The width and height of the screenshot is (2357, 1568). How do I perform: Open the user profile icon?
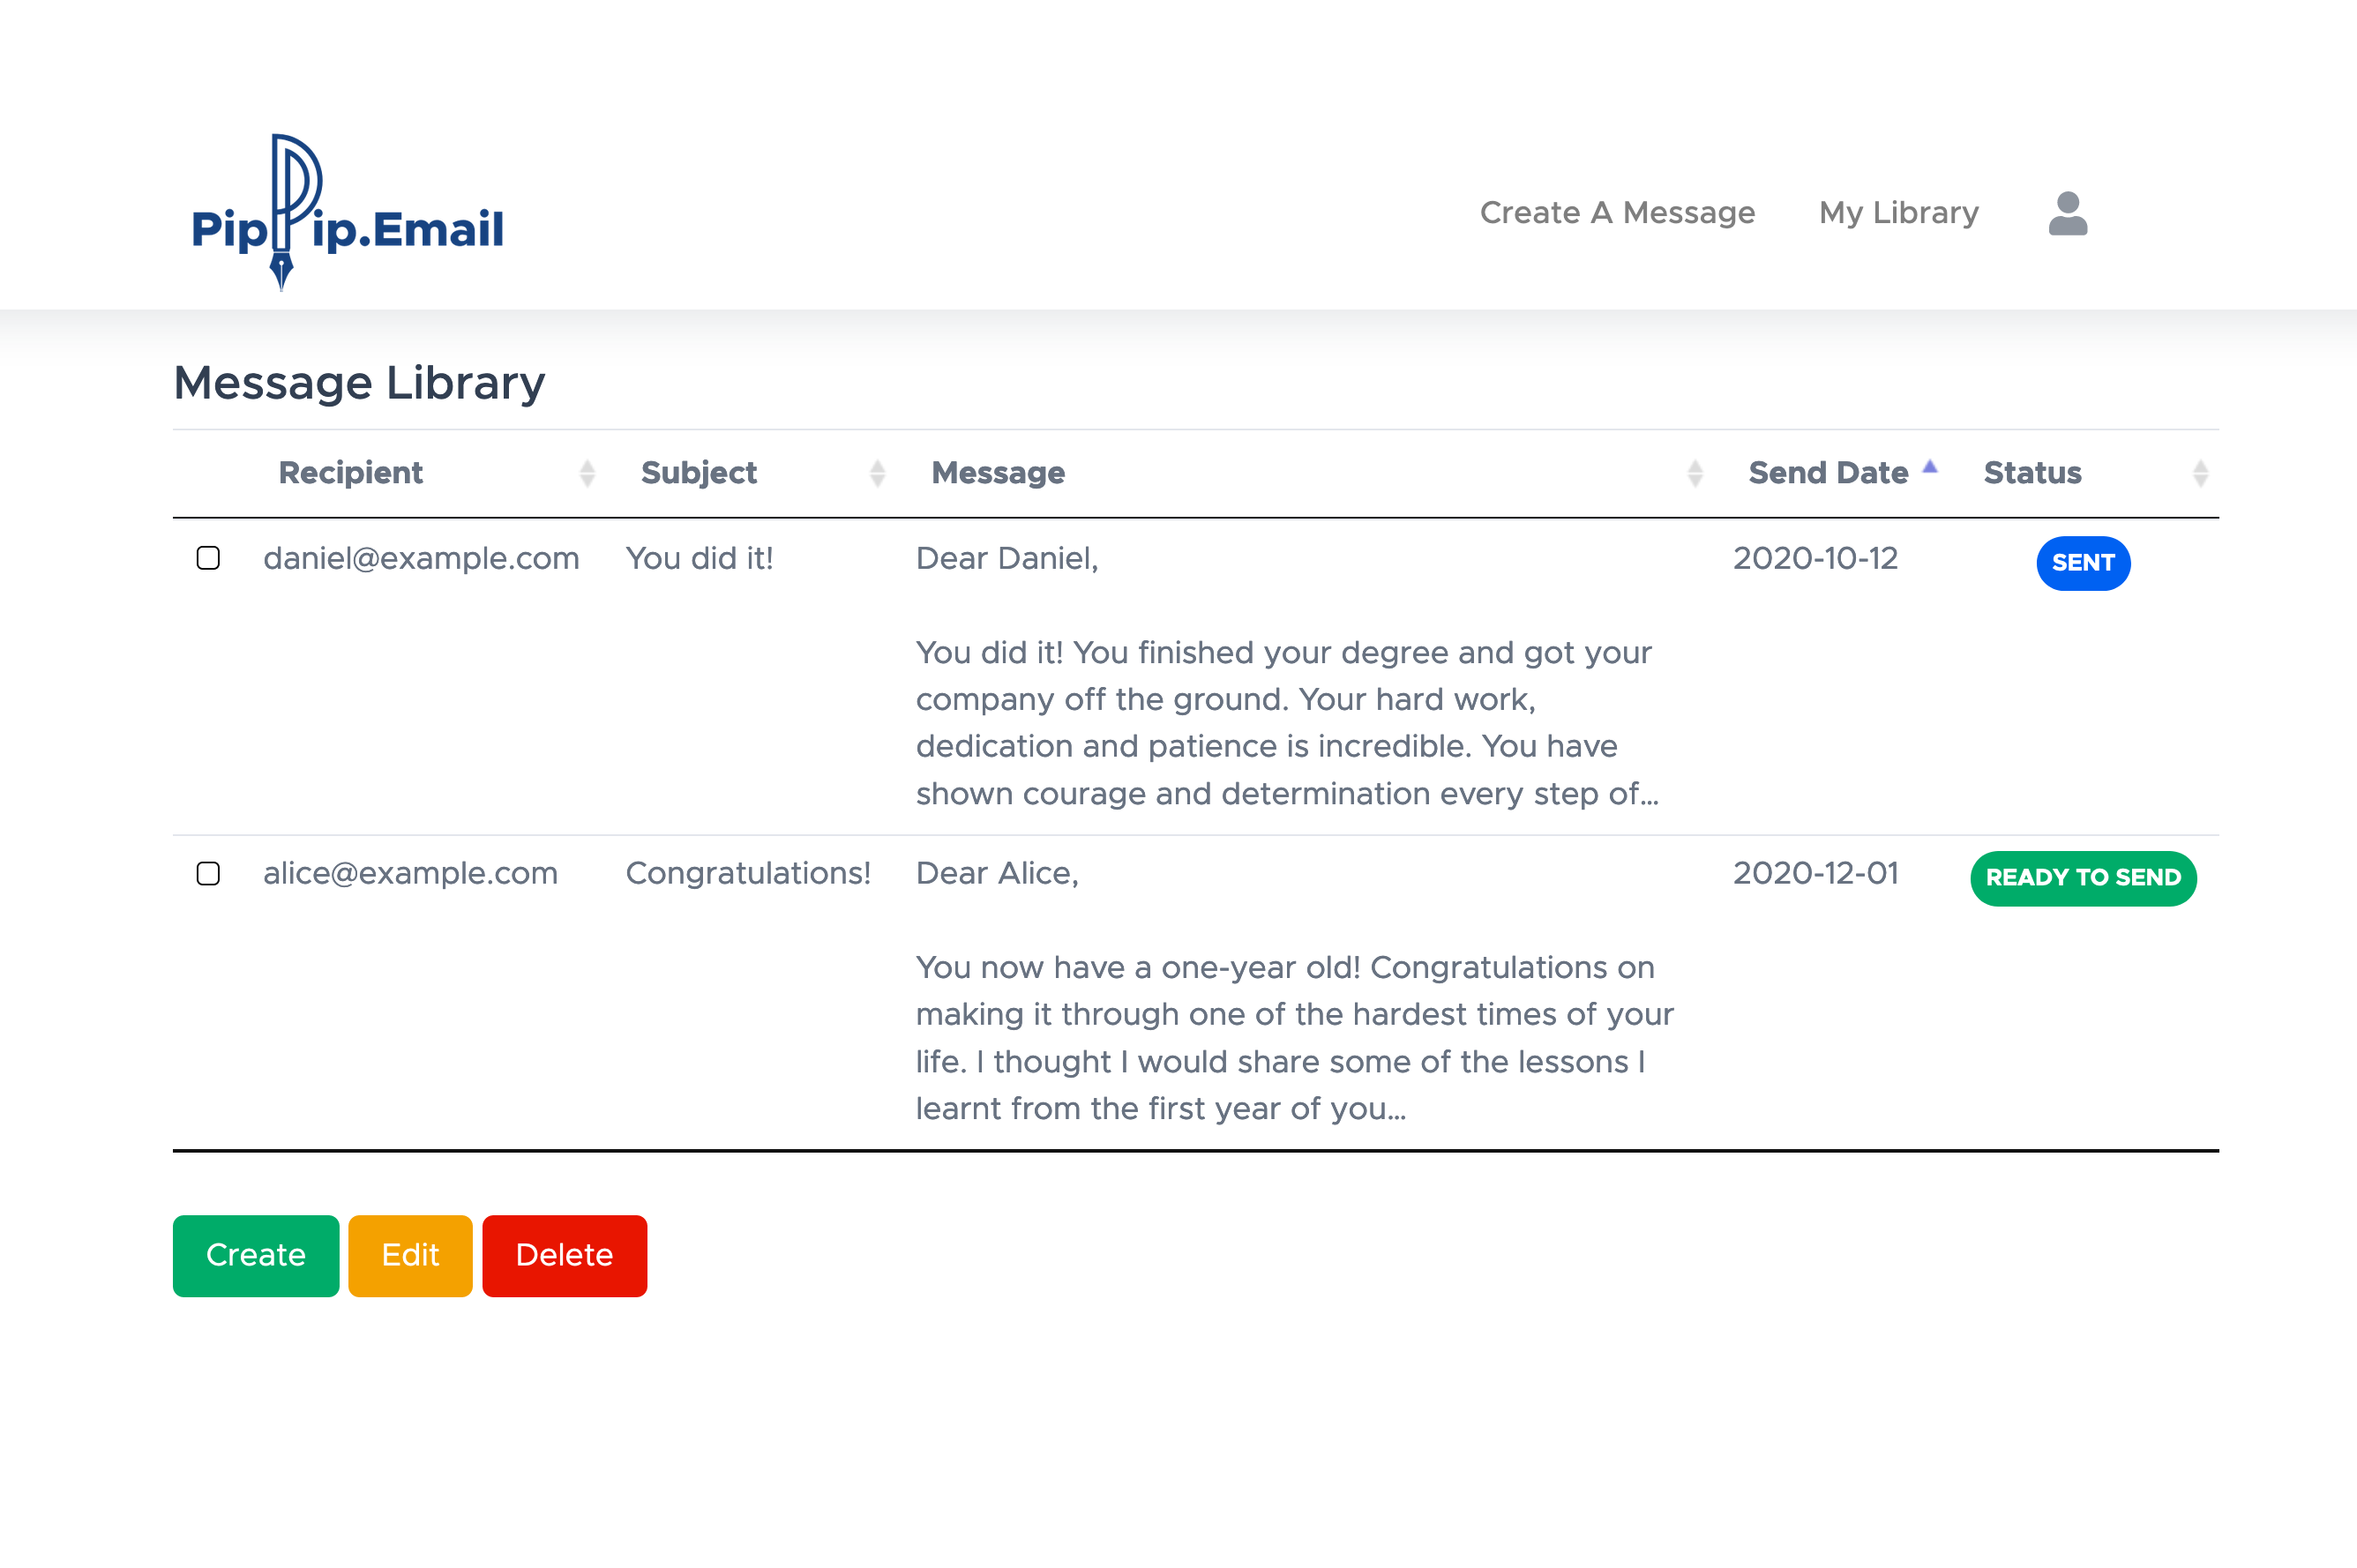2067,213
